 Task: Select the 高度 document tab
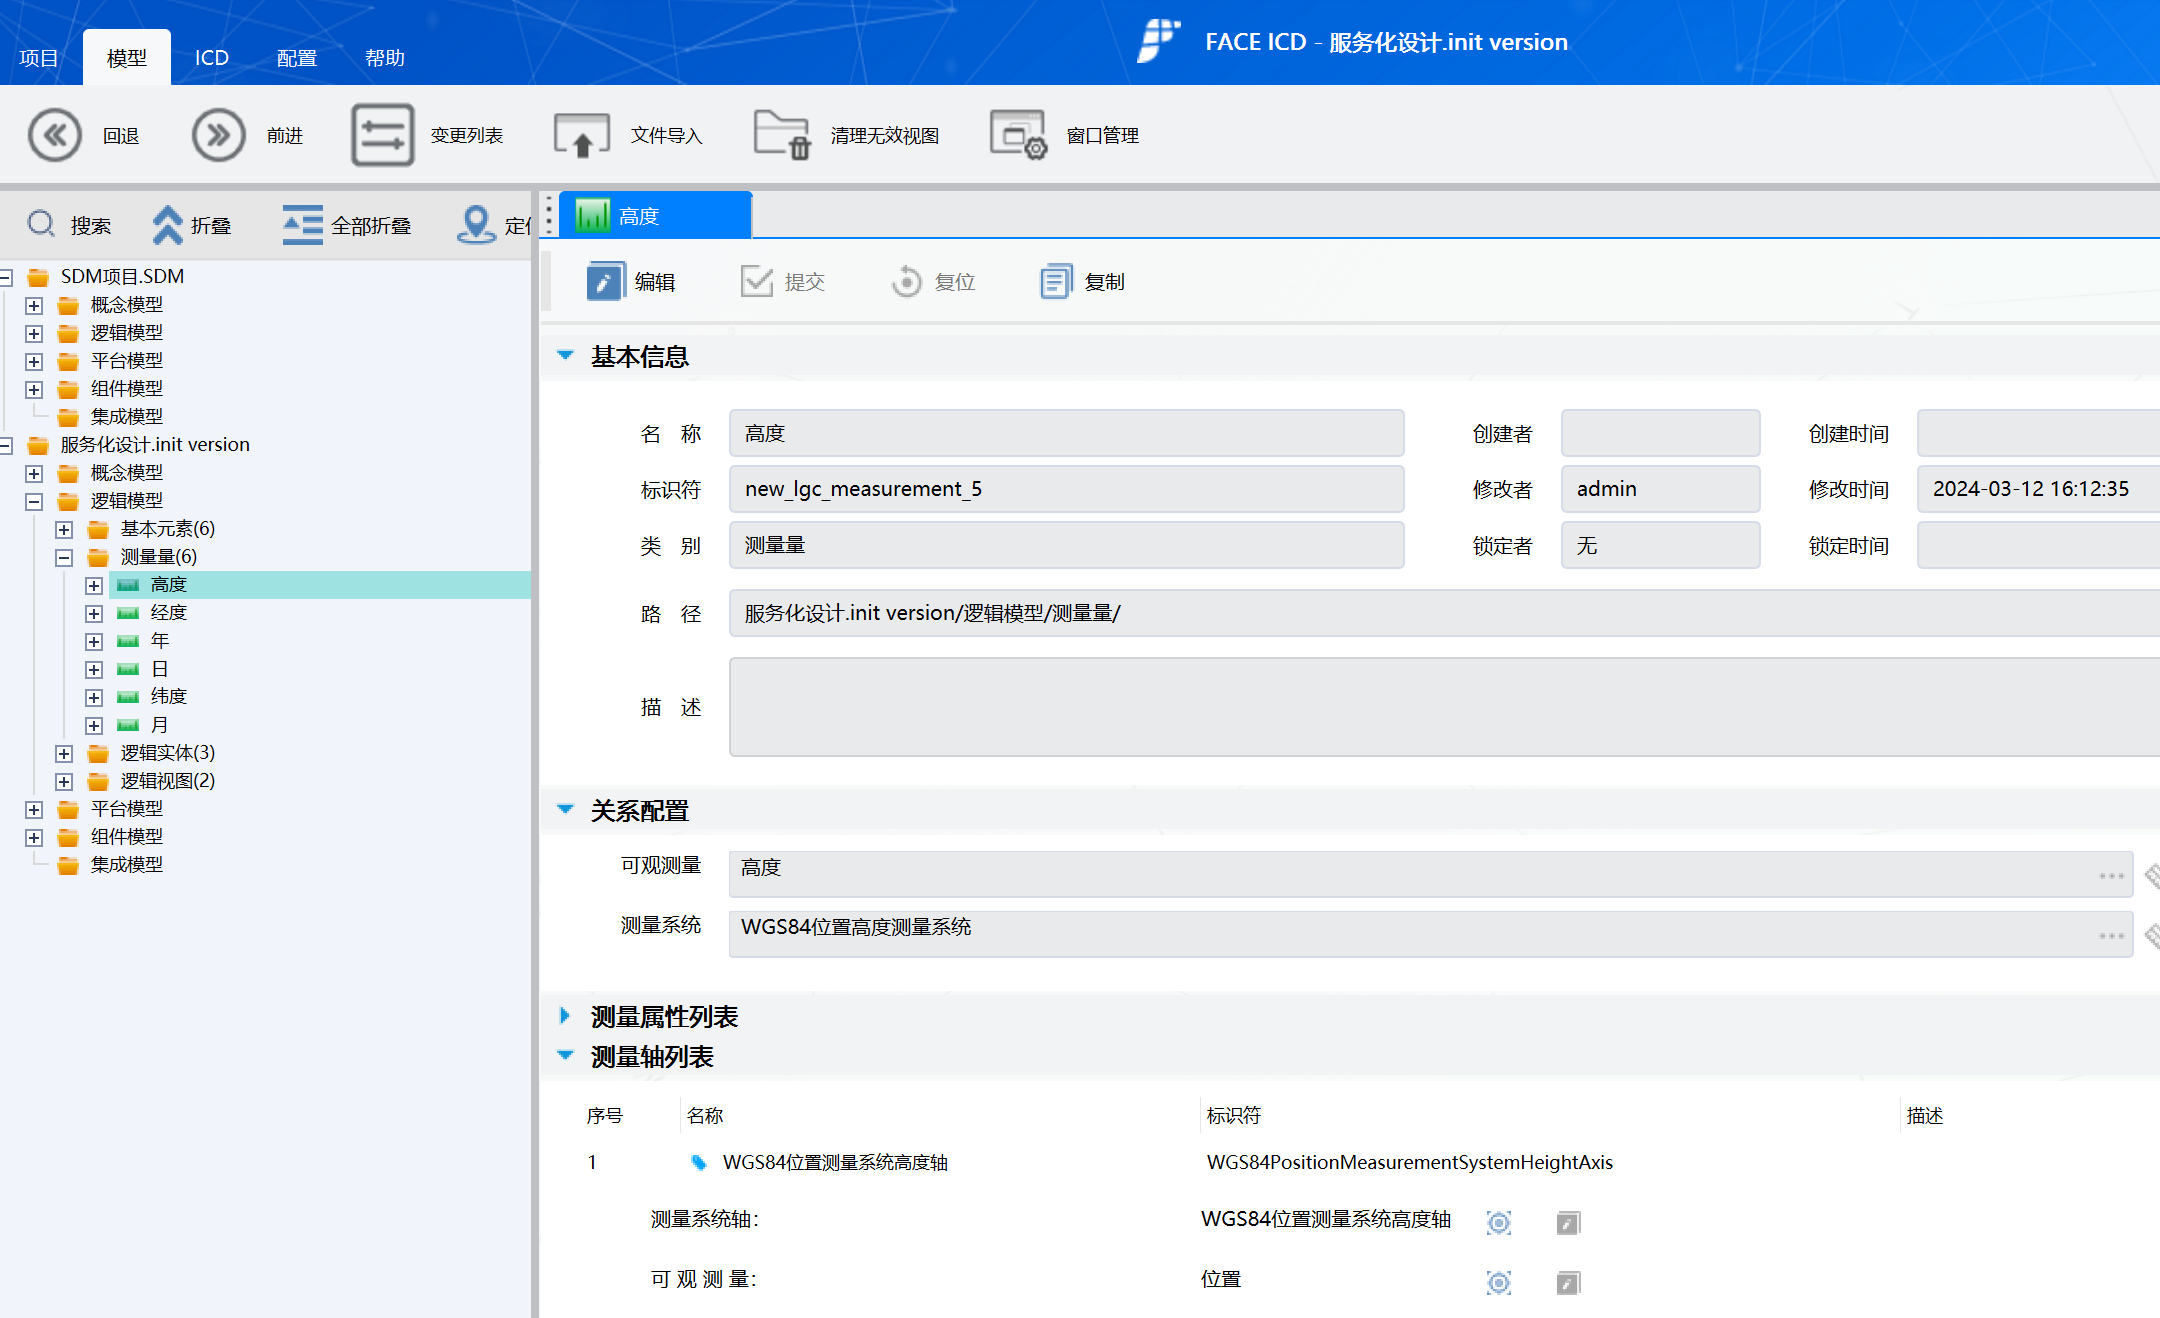pyautogui.click(x=655, y=215)
